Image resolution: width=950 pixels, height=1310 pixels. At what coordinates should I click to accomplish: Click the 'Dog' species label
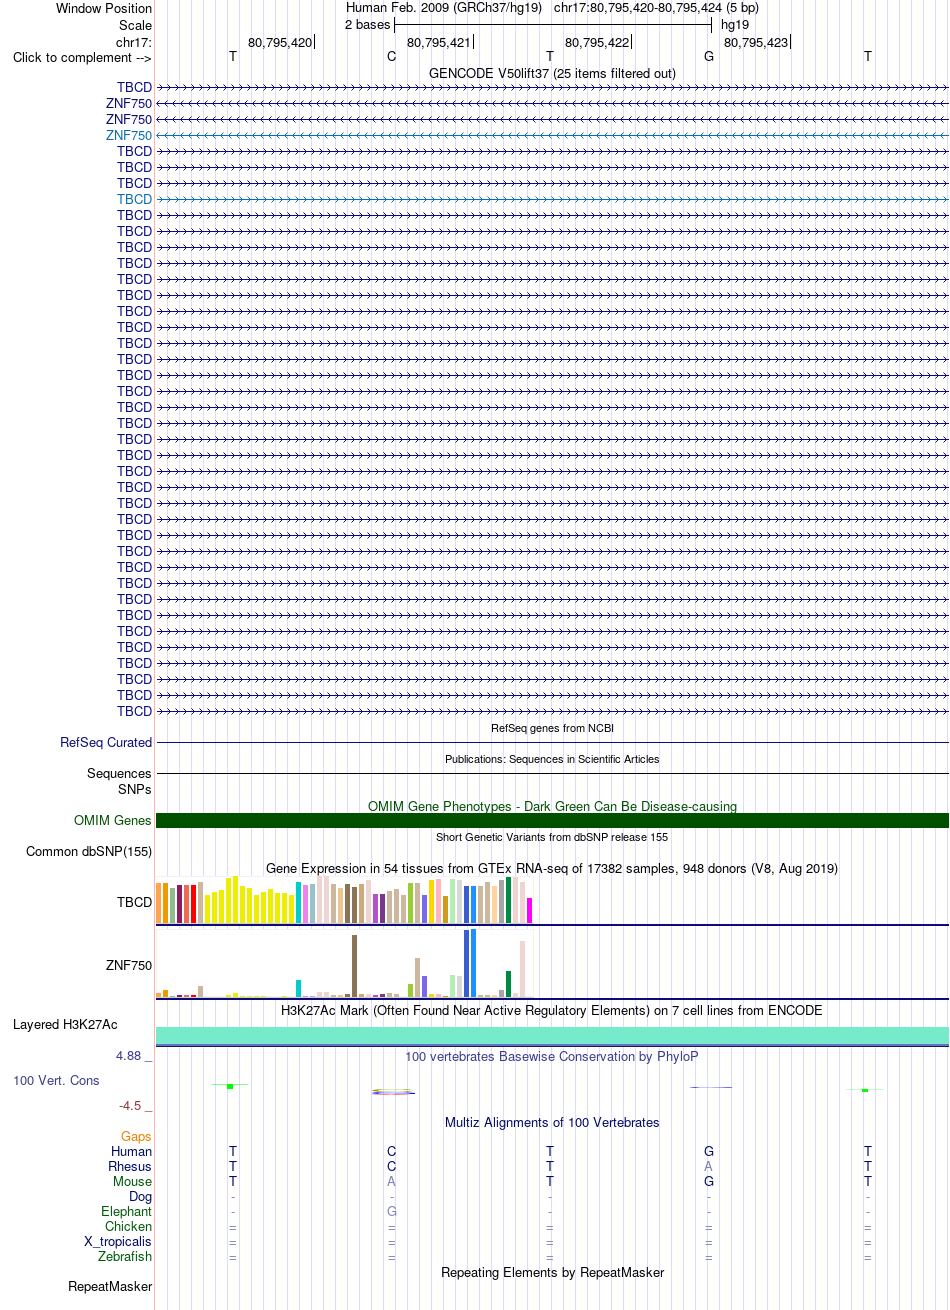pyautogui.click(x=141, y=1197)
